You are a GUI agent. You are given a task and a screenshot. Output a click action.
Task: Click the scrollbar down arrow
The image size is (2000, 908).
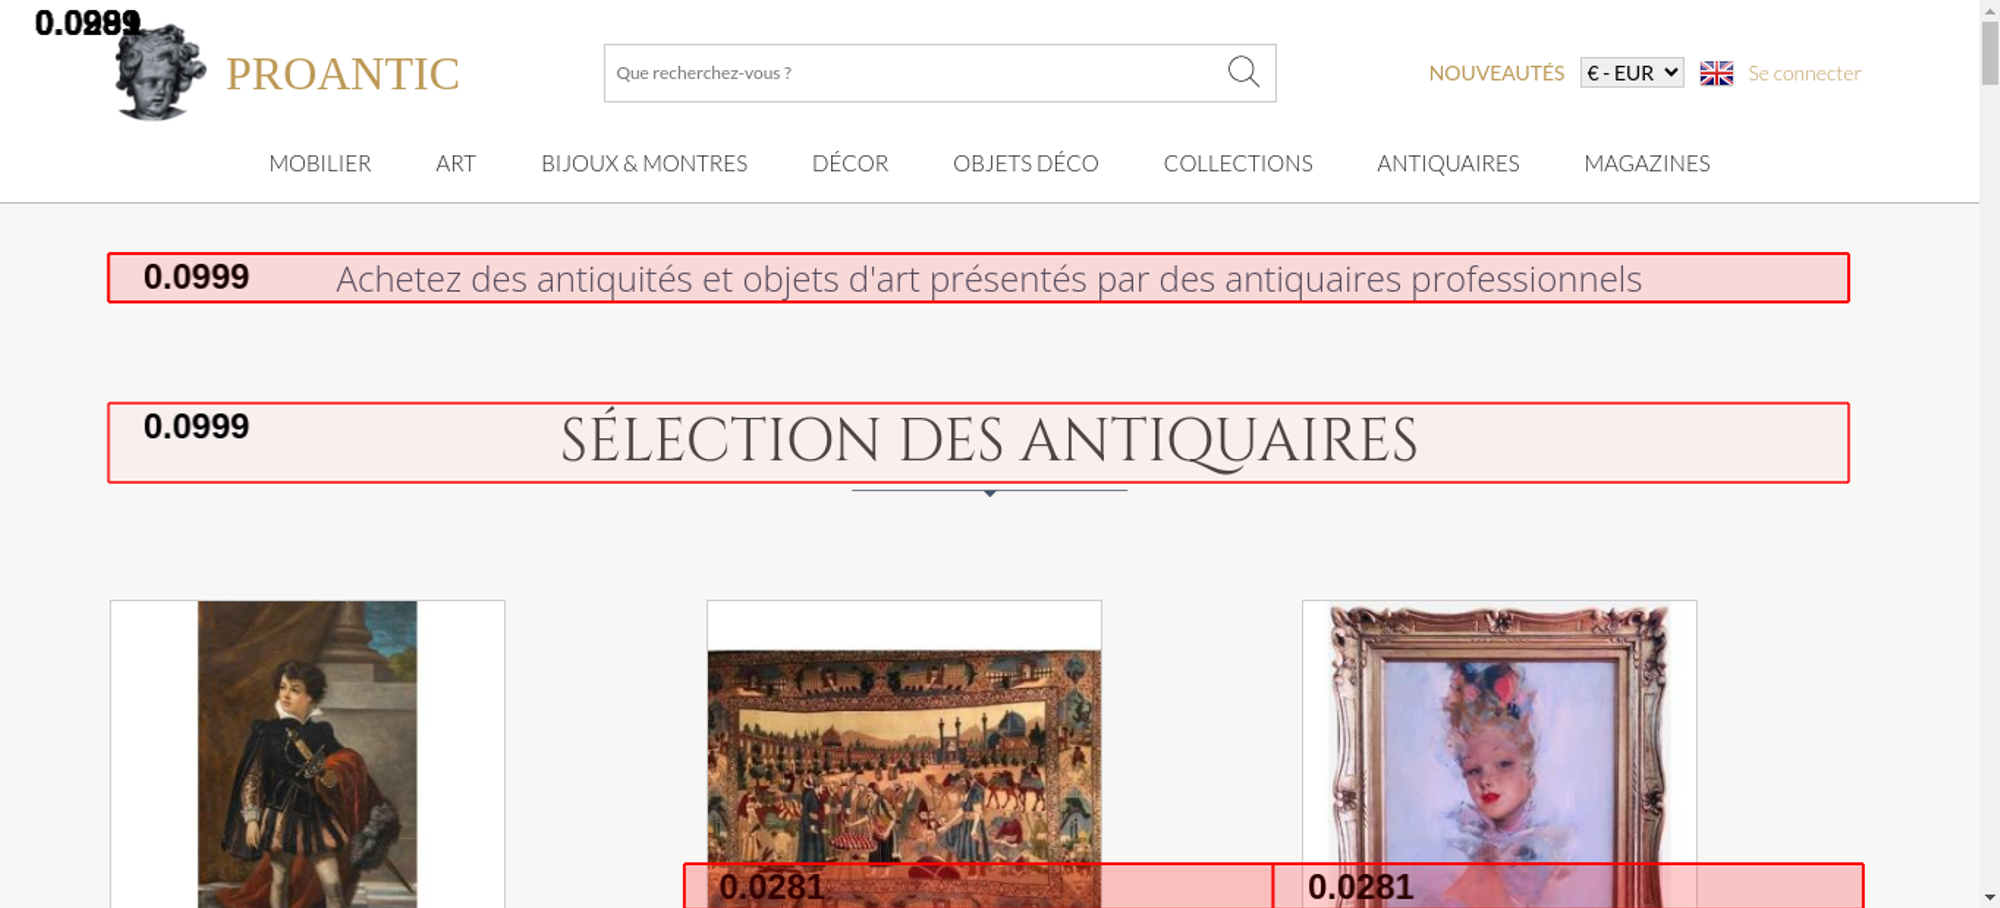pyautogui.click(x=1989, y=897)
